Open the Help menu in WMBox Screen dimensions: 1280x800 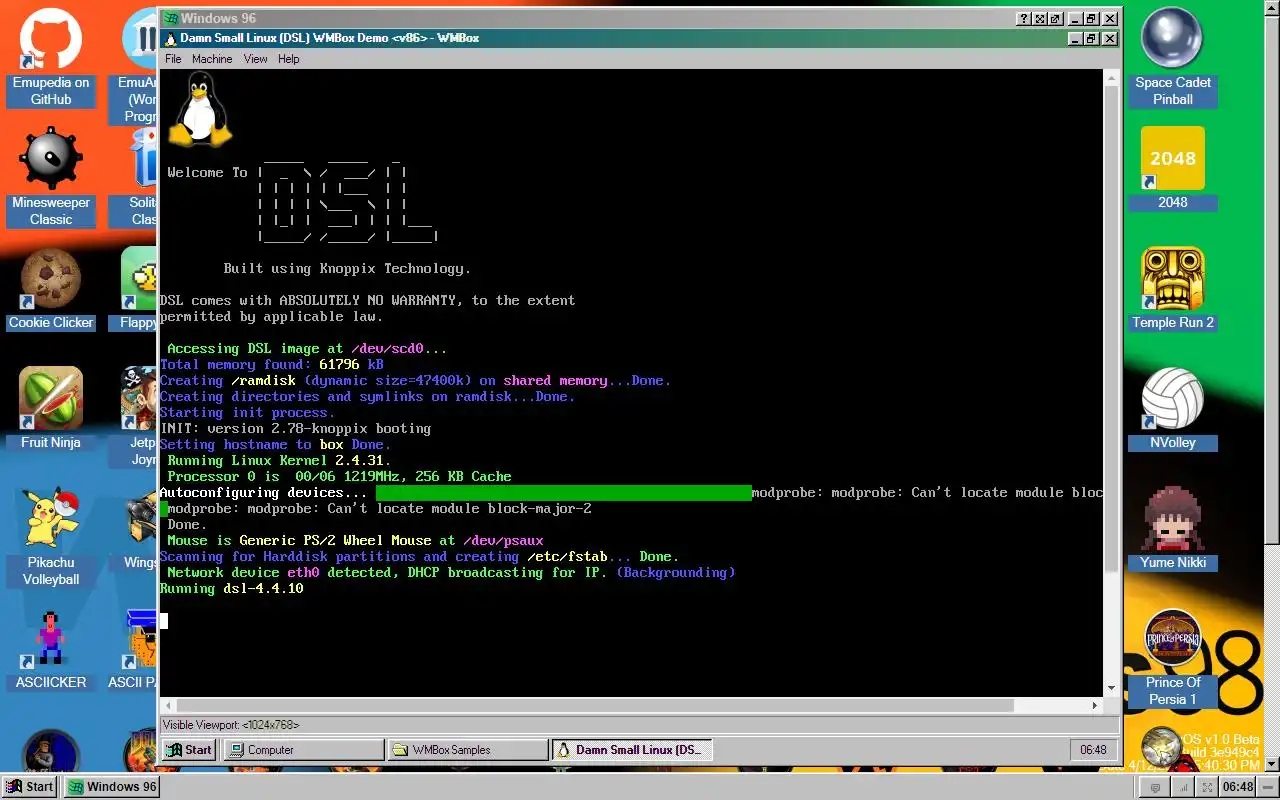289,59
